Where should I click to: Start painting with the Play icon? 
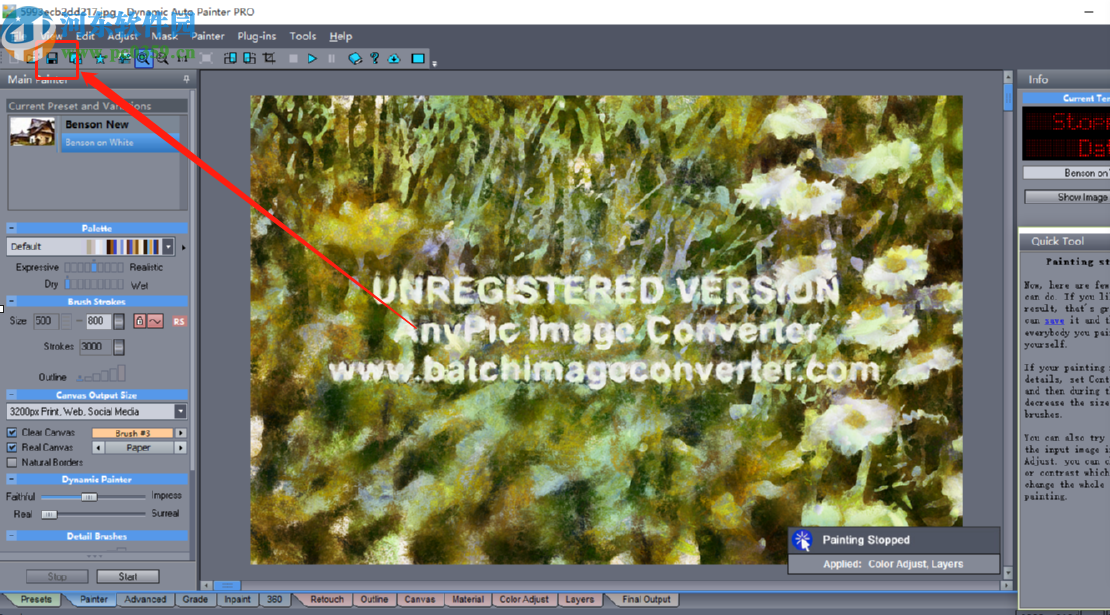coord(312,59)
